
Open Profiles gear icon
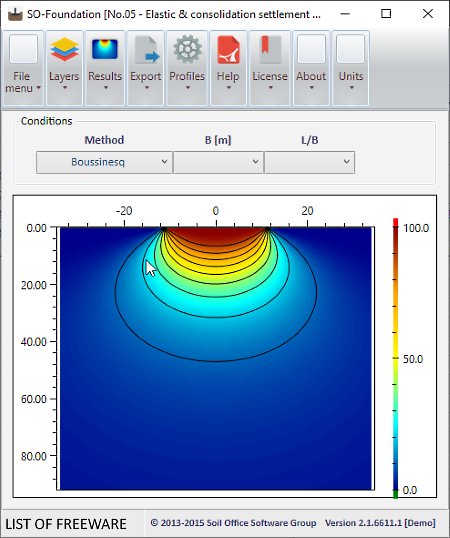(187, 49)
